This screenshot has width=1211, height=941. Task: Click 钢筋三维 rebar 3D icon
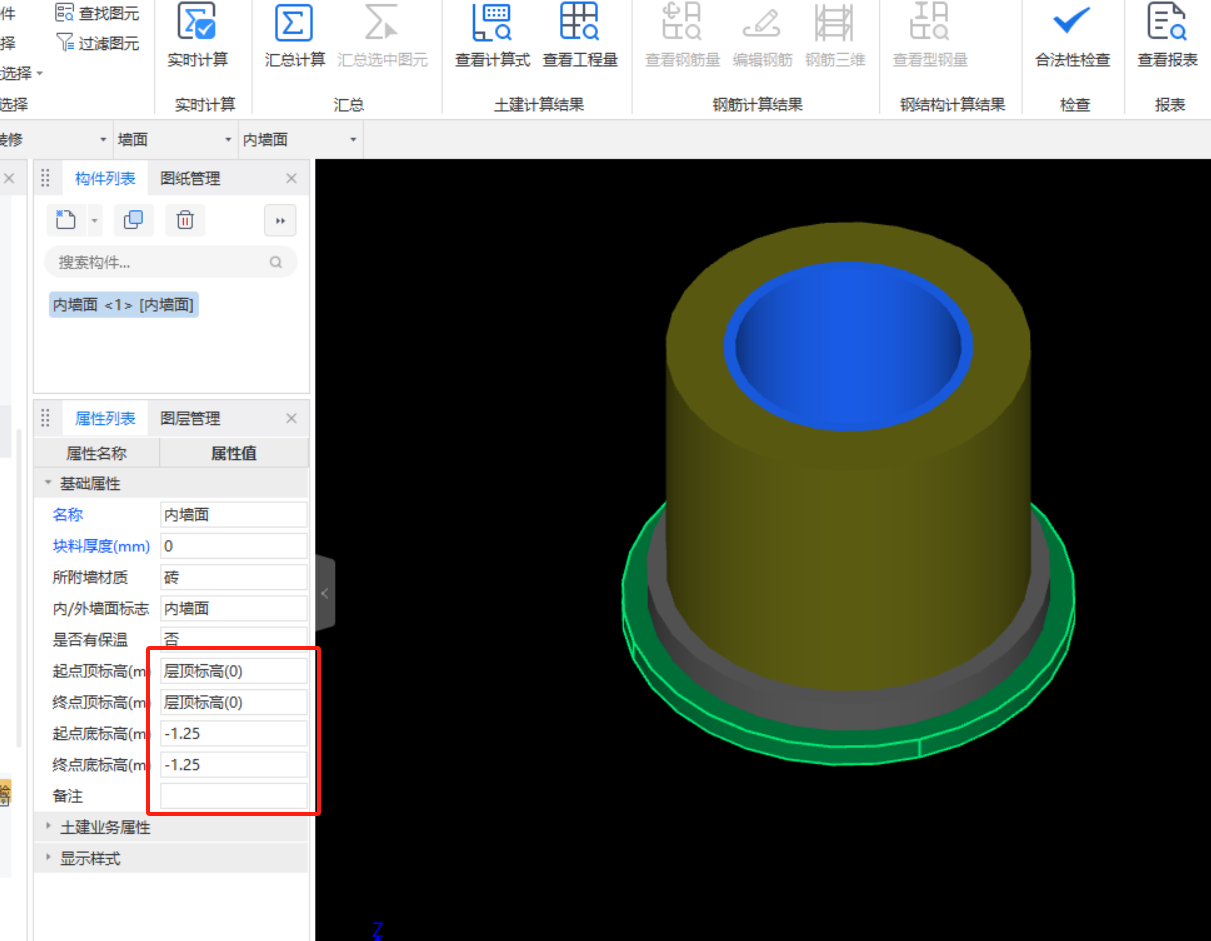click(834, 36)
